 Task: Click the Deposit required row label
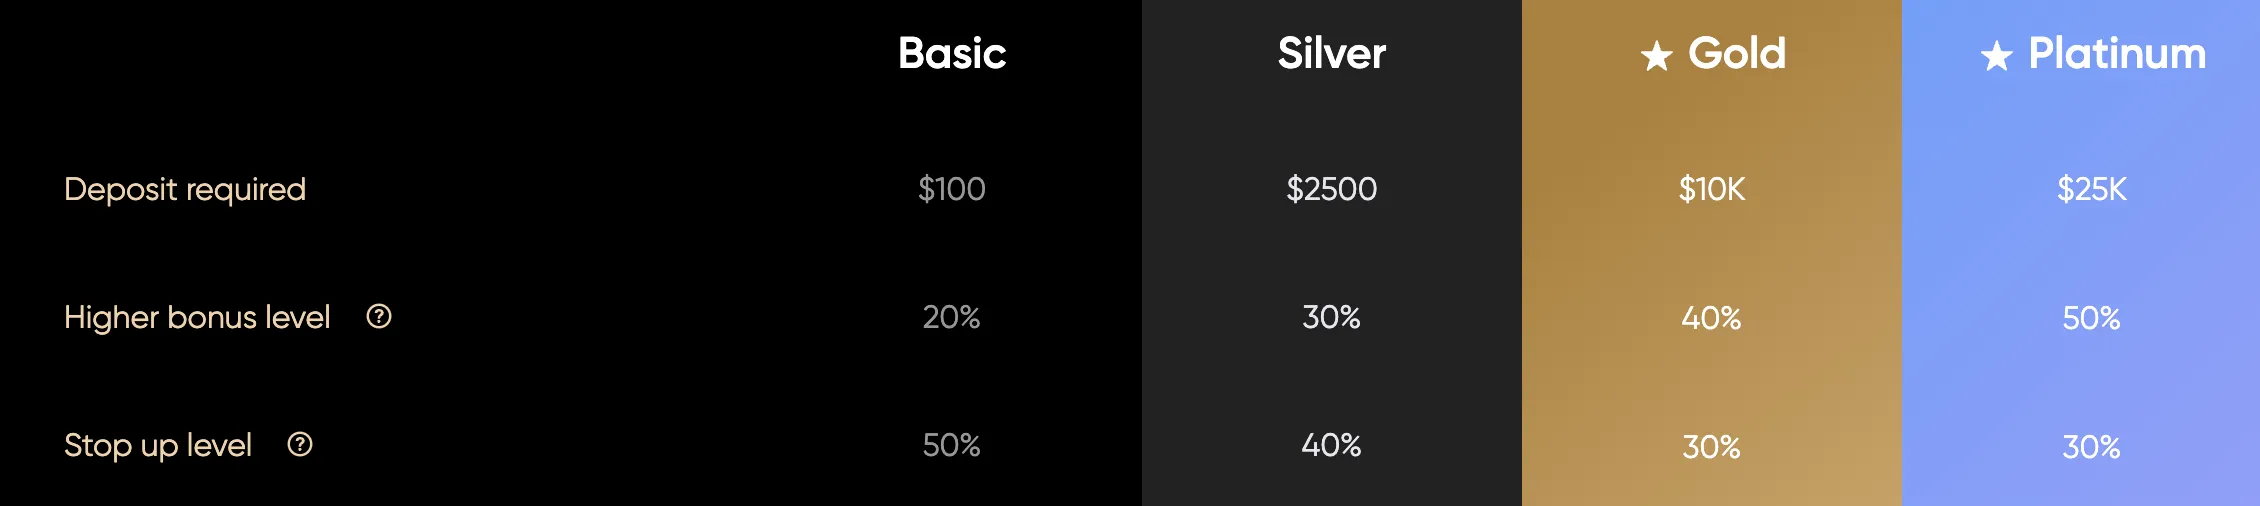coord(185,189)
